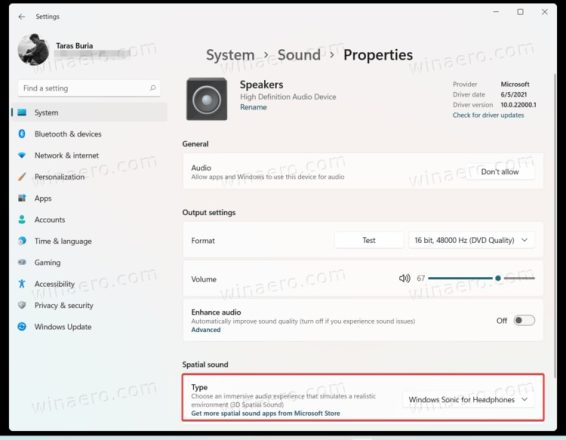
Task: Click the Test format button
Action: point(369,240)
